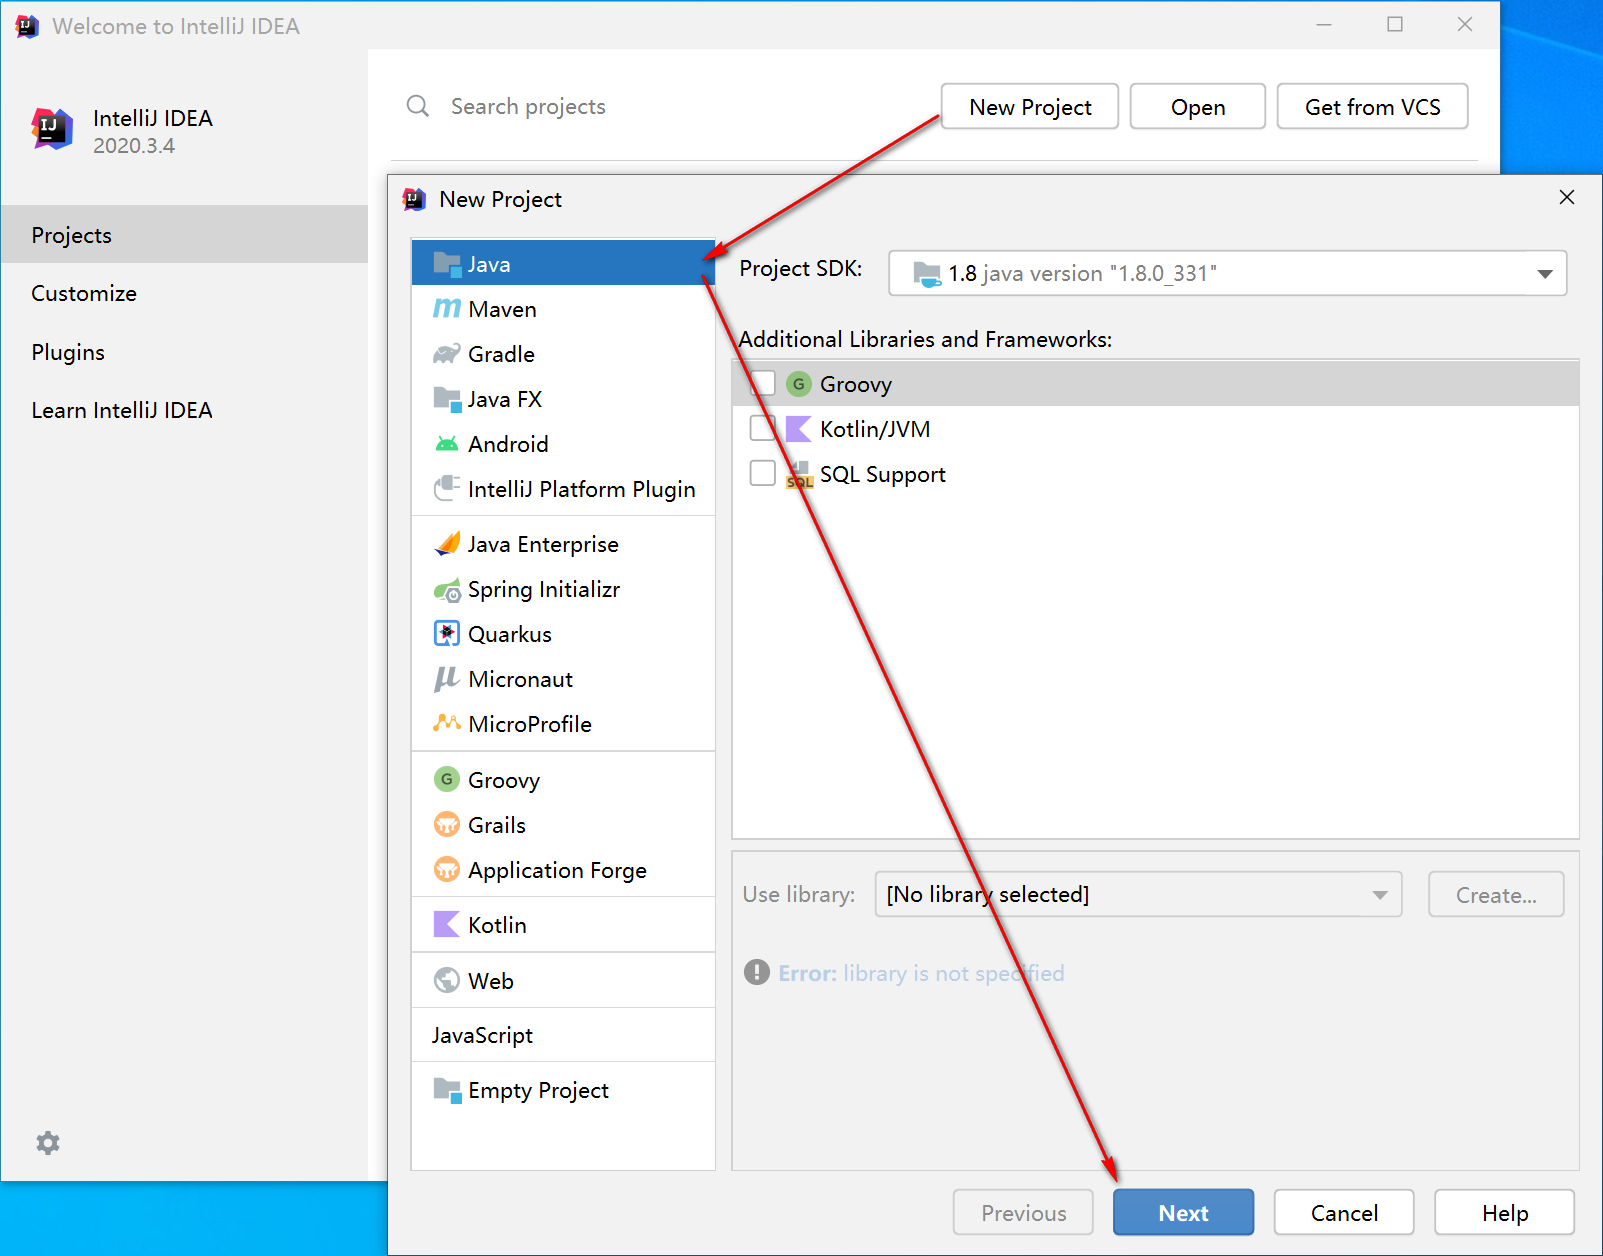The height and width of the screenshot is (1256, 1603).
Task: Click the error icon next to library message
Action: pos(757,972)
